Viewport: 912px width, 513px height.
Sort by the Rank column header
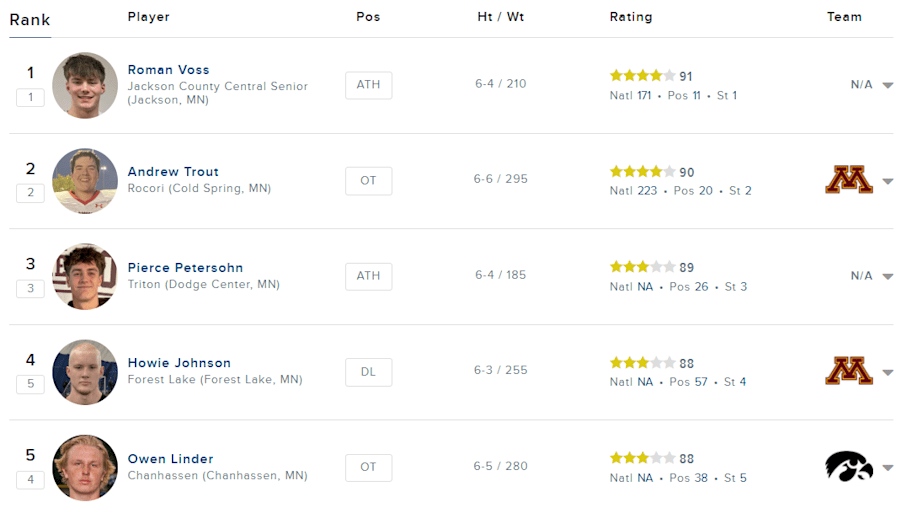point(30,20)
